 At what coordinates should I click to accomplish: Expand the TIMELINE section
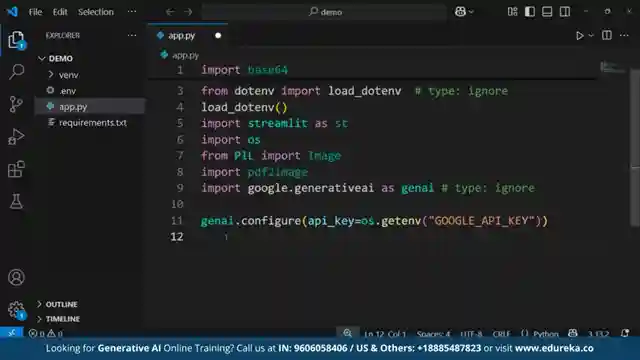tap(62, 318)
